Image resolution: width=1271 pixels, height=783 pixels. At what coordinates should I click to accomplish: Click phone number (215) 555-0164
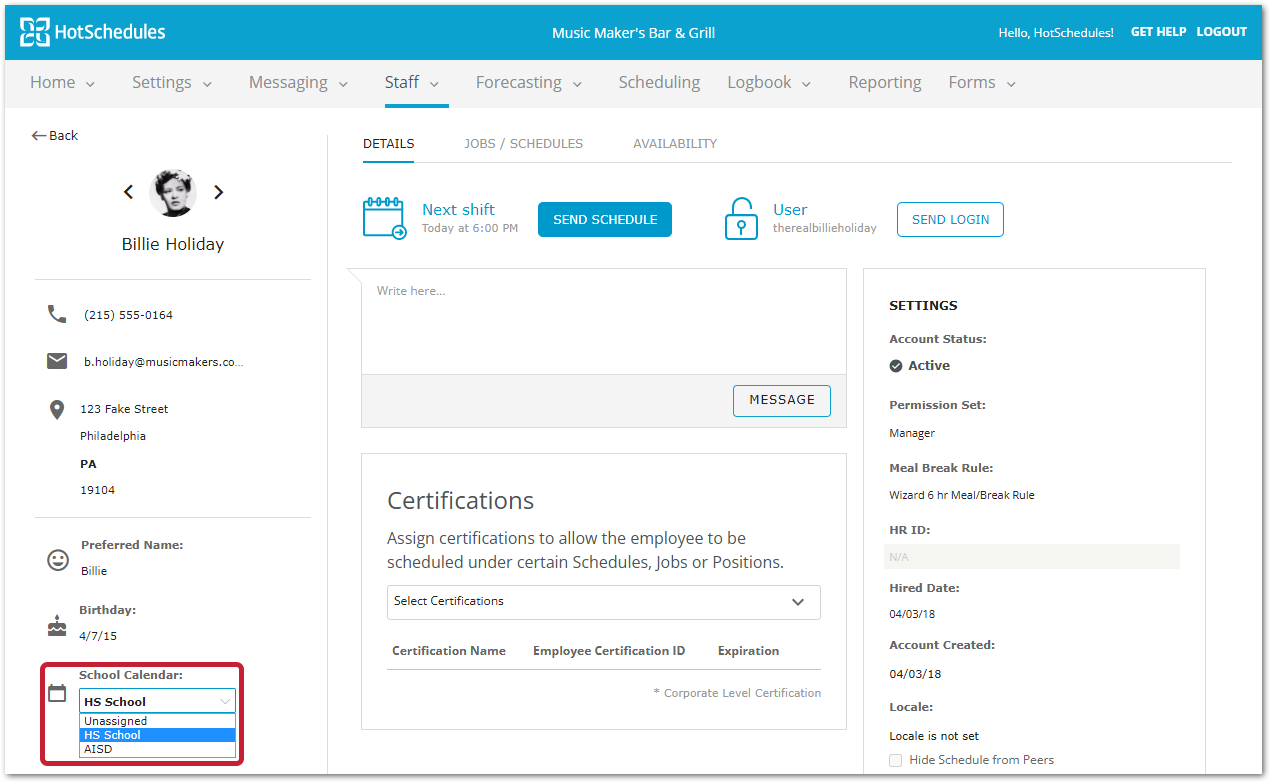click(128, 315)
